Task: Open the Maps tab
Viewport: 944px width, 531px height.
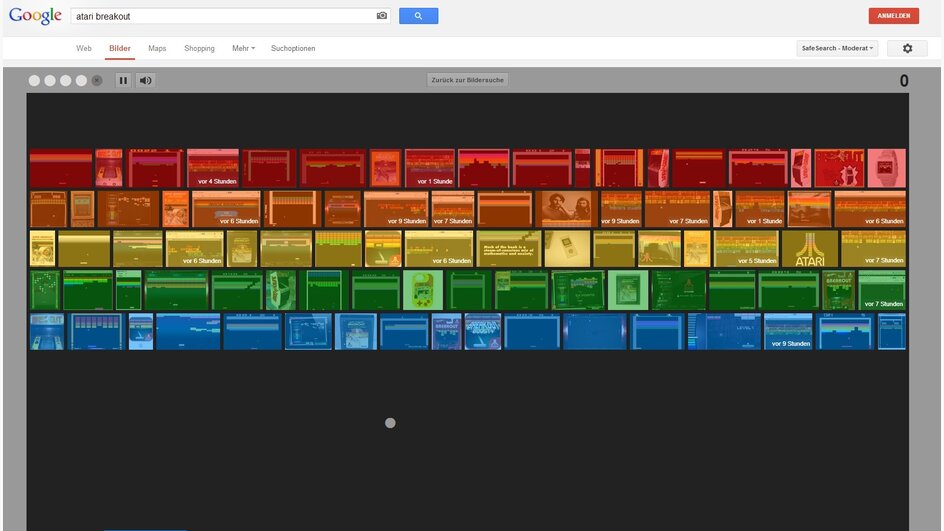Action: [157, 48]
